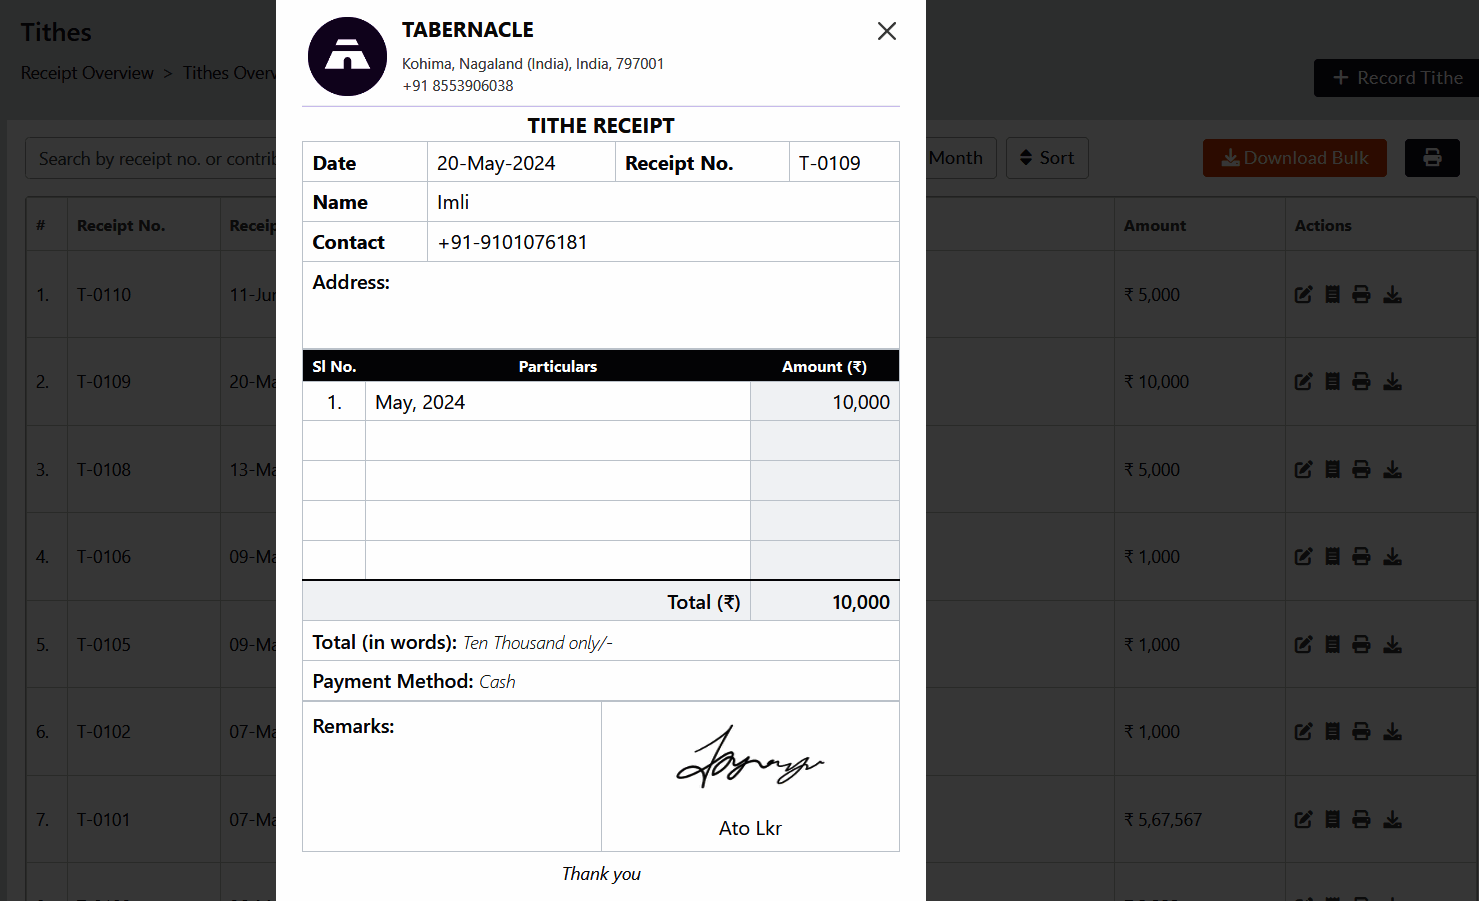The width and height of the screenshot is (1479, 901).
Task: Close the tithe receipt popup
Action: click(886, 31)
